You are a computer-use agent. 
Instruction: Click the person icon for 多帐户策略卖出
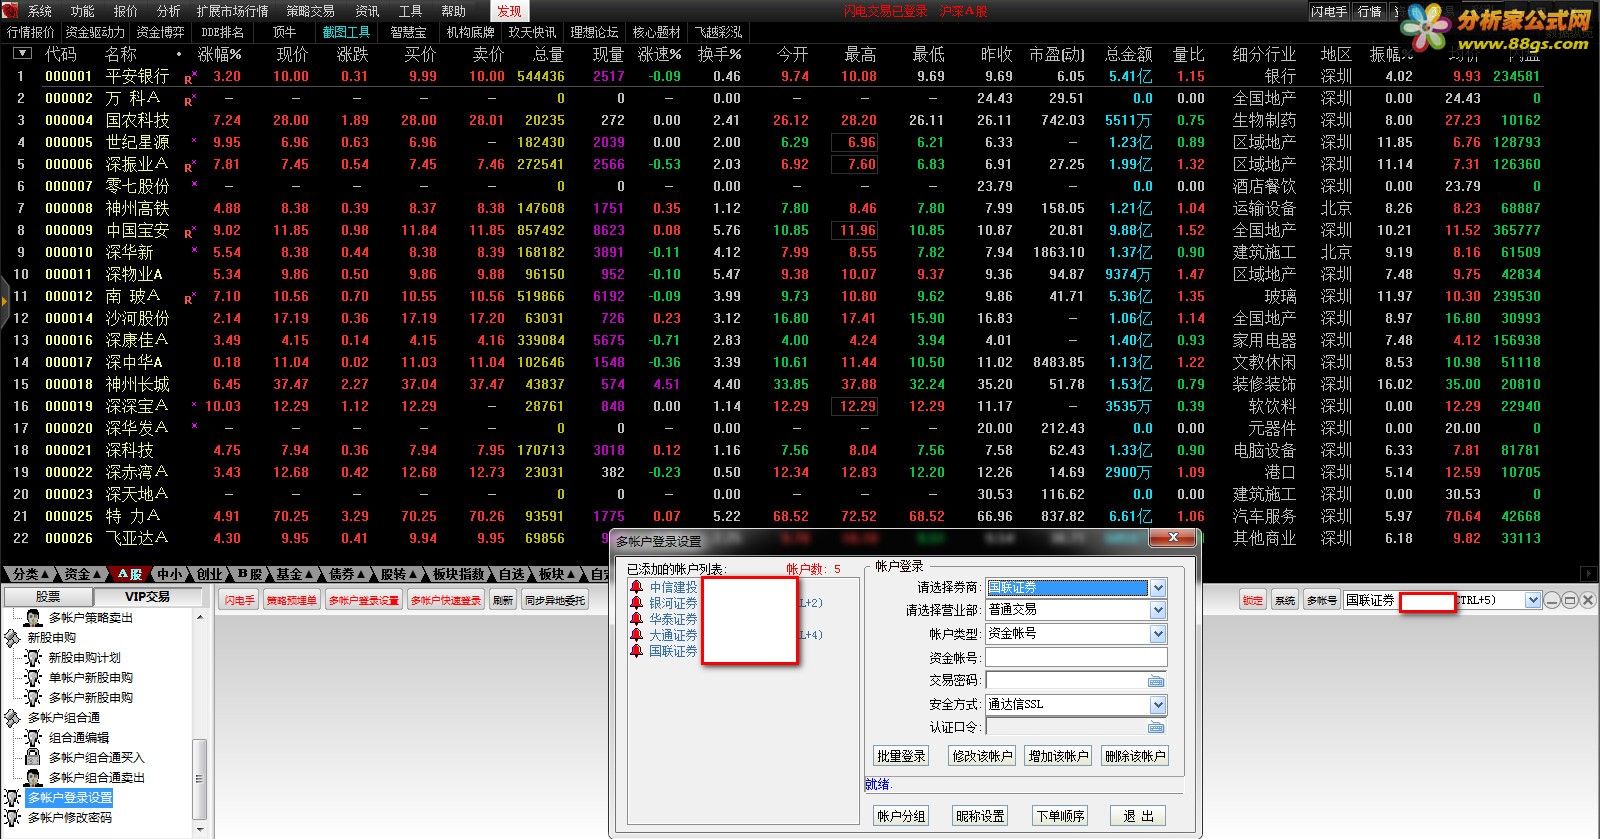pos(34,617)
